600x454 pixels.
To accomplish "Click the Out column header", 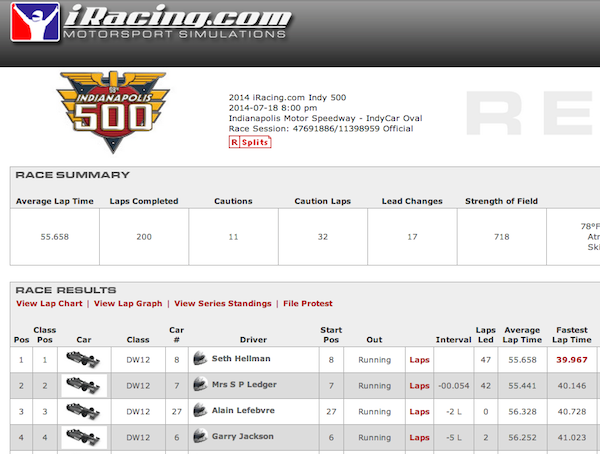I will pyautogui.click(x=374, y=340).
